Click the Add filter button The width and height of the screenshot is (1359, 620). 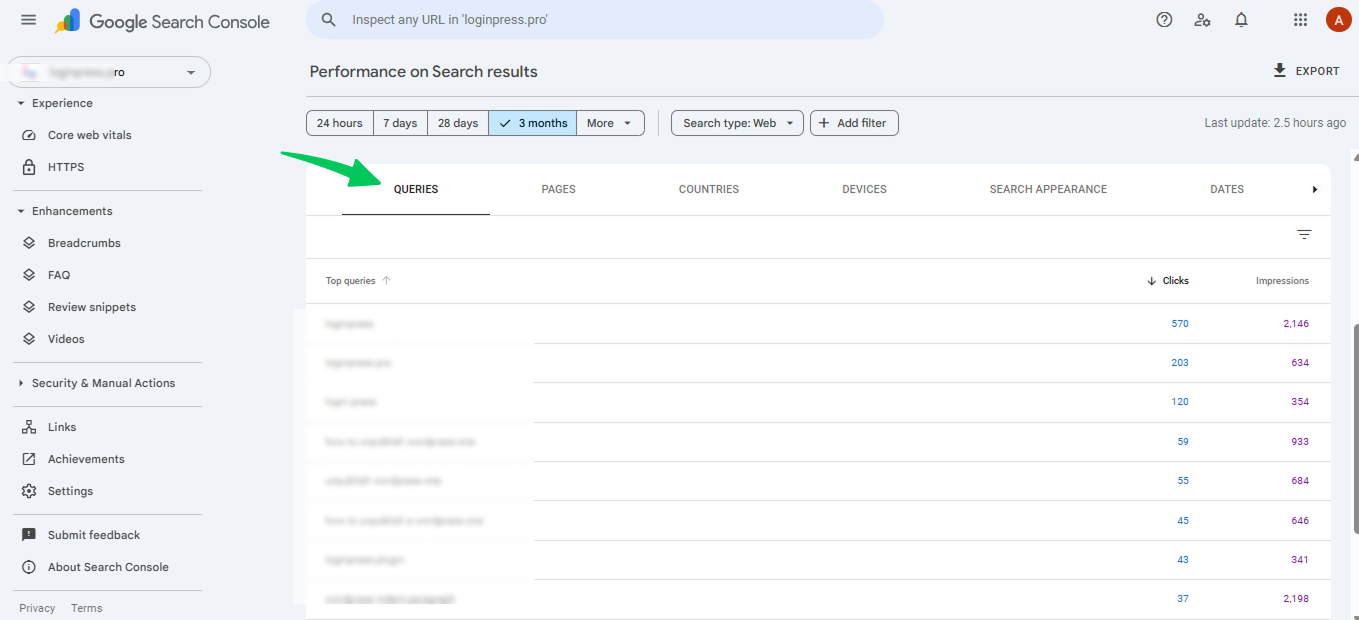tap(854, 122)
